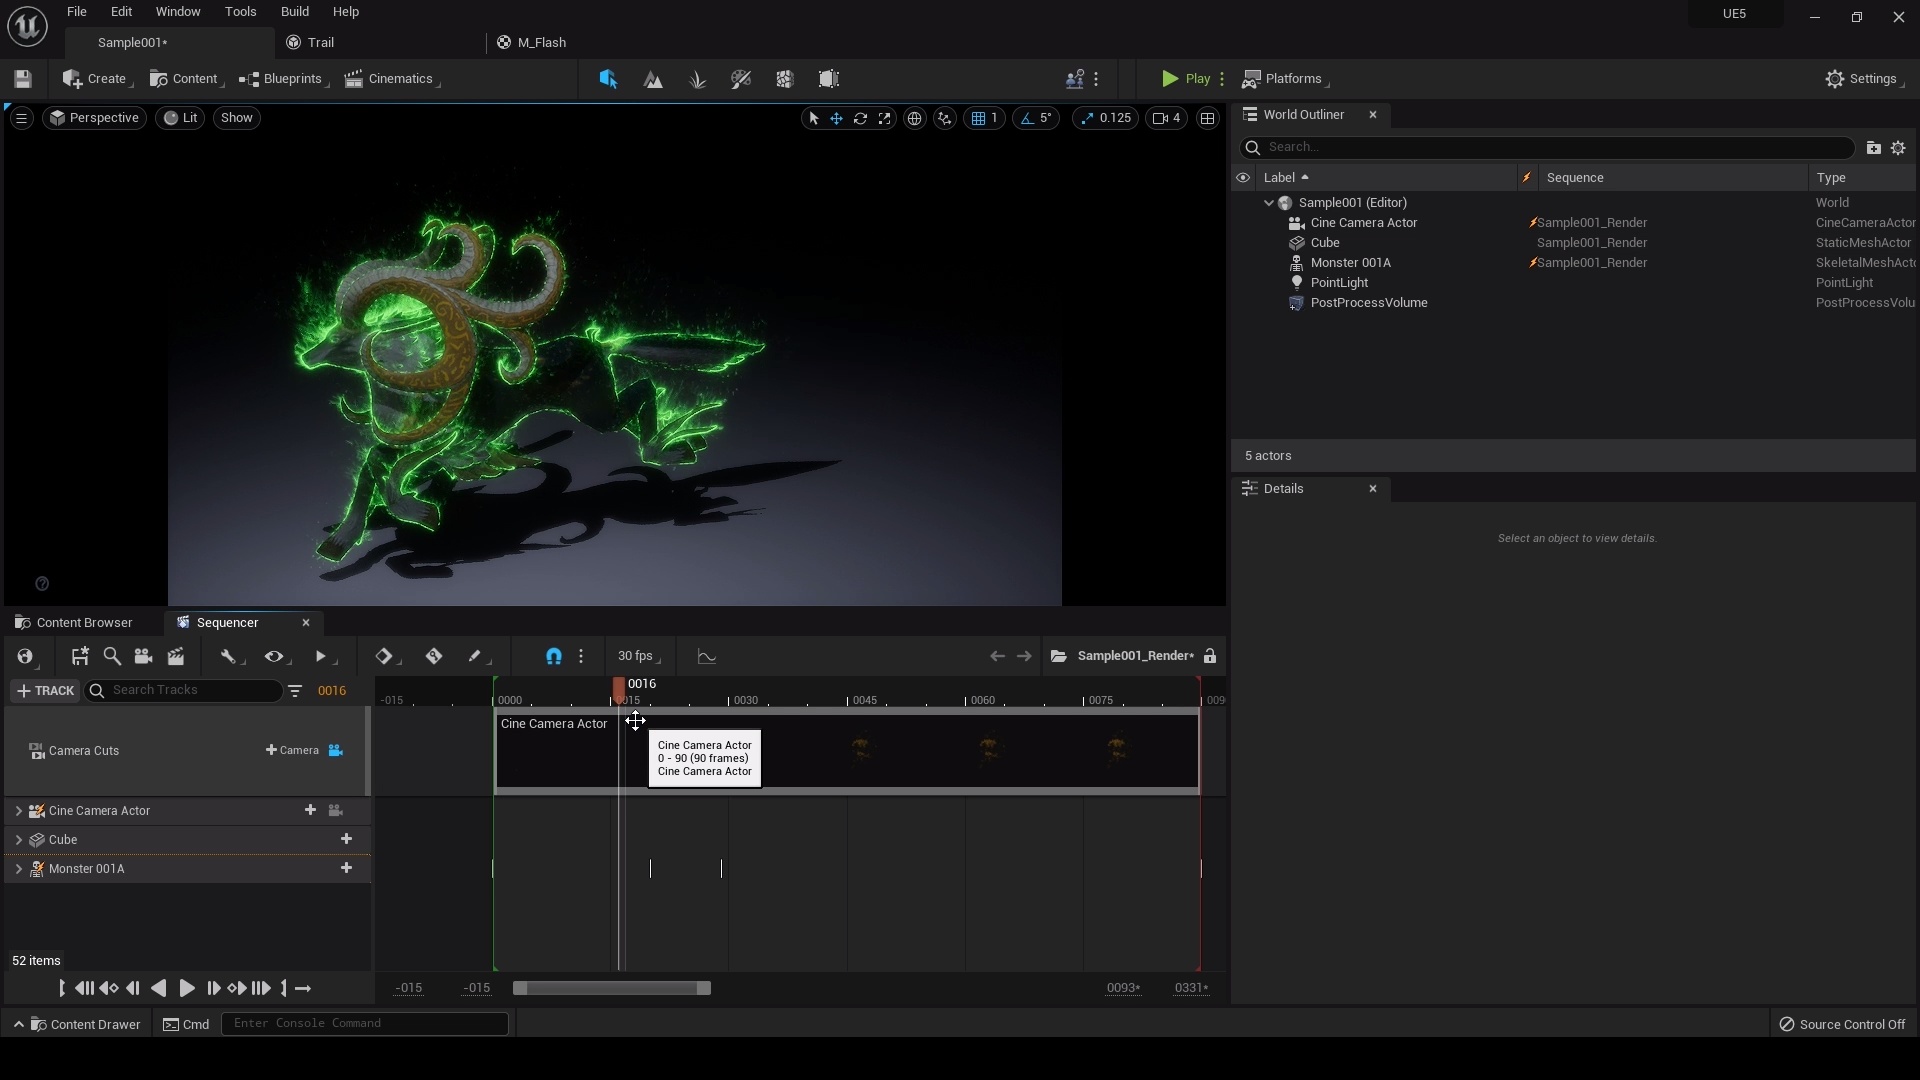Image resolution: width=1920 pixels, height=1080 pixels.
Task: Click the Add Camera button in Camera Cuts
Action: (x=293, y=750)
